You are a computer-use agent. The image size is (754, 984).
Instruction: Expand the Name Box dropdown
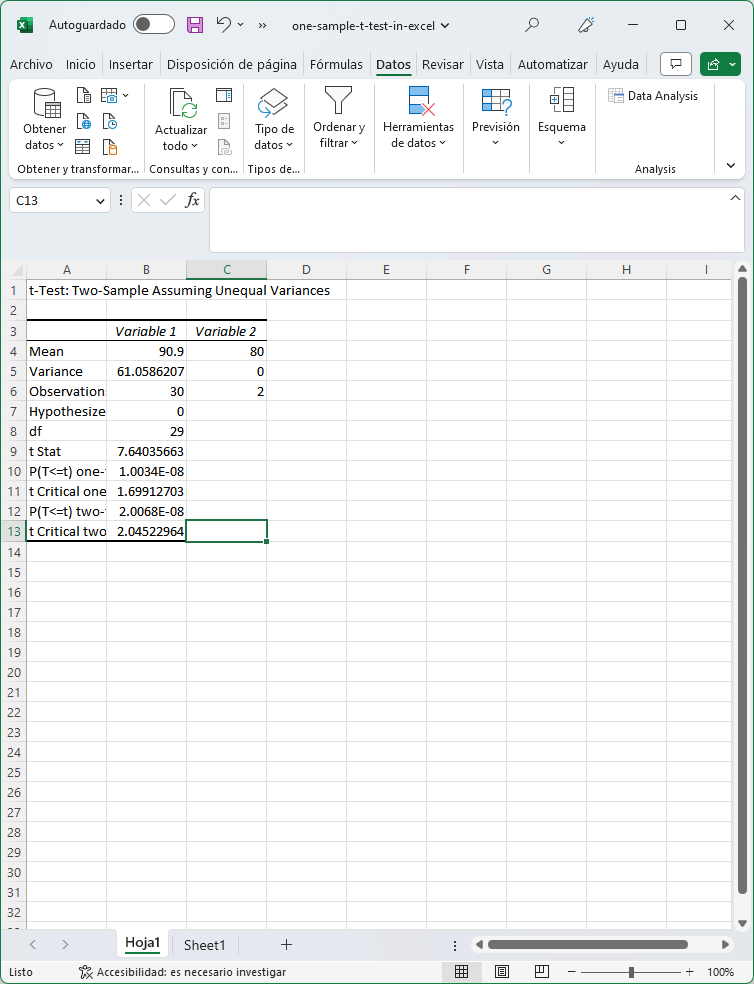point(100,201)
